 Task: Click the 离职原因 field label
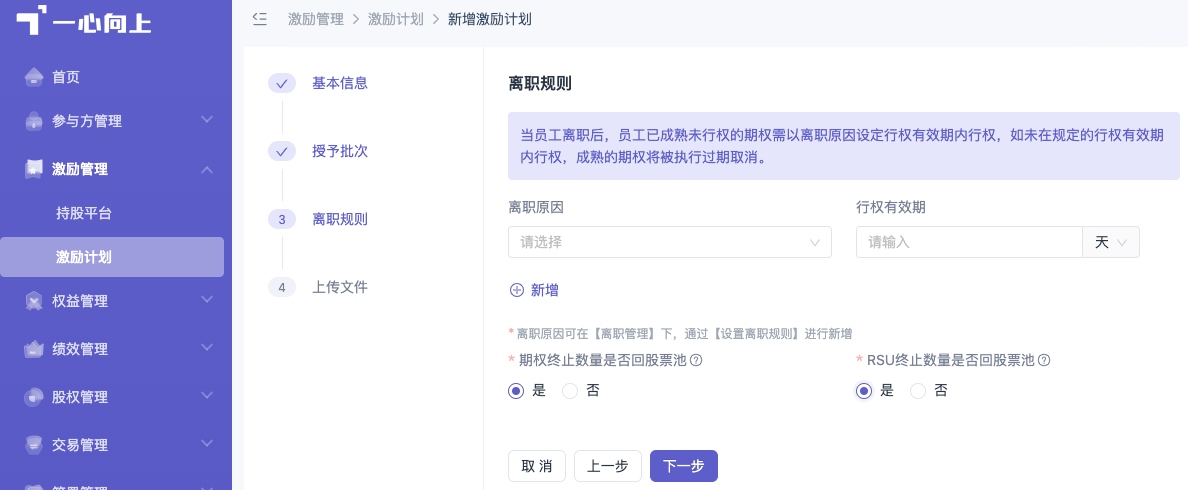tap(536, 207)
